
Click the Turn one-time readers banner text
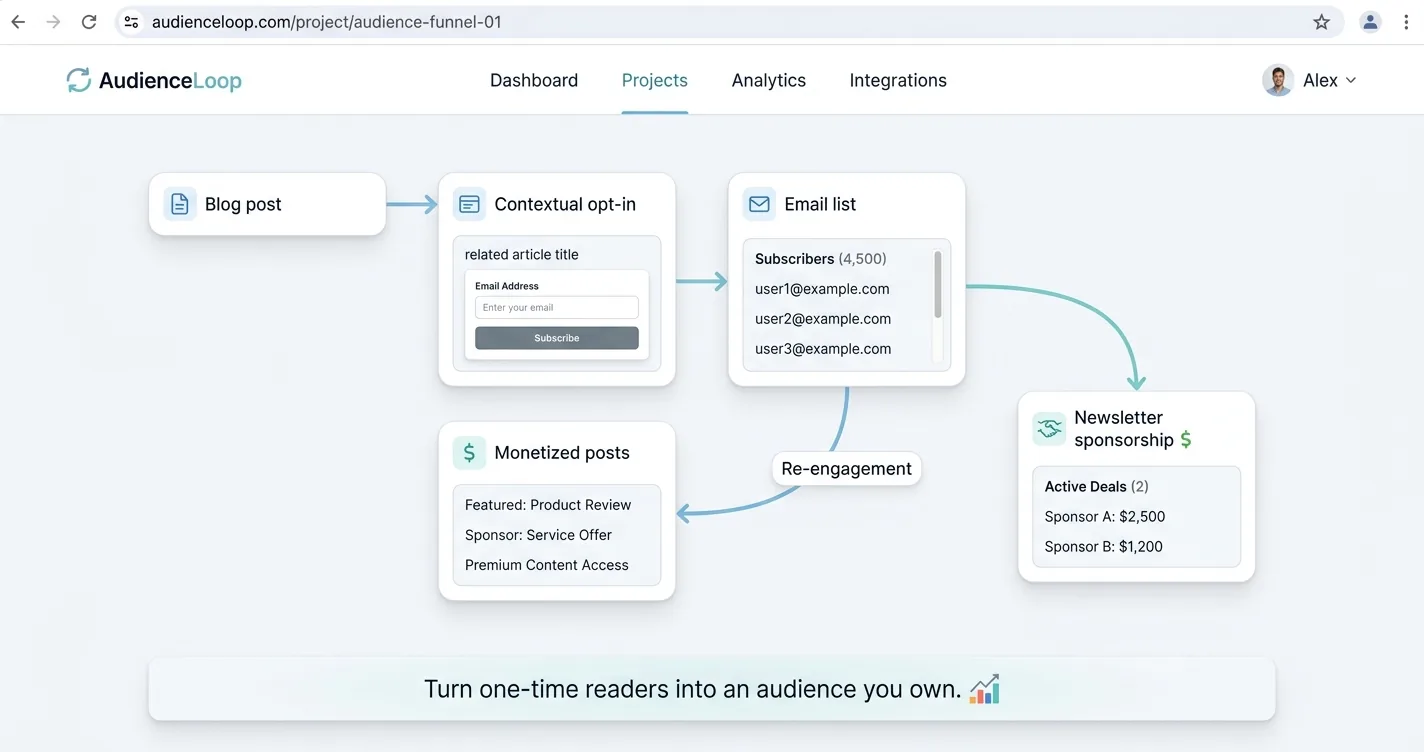click(693, 689)
